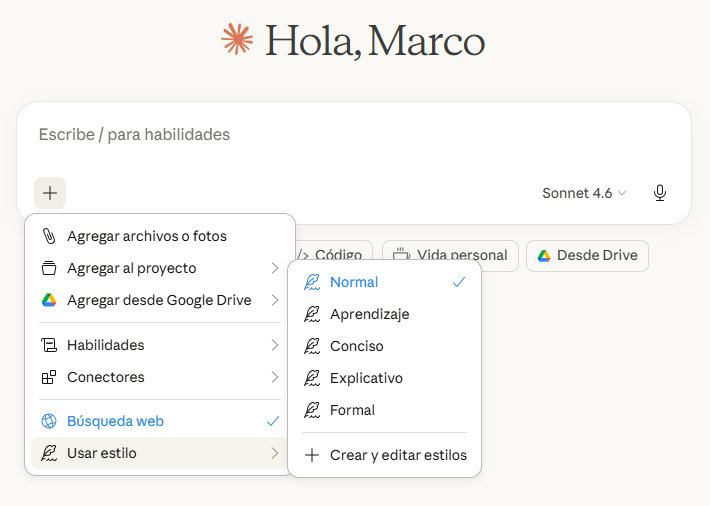Click the Google Drive icon in menu
710x506 pixels.
point(48,300)
